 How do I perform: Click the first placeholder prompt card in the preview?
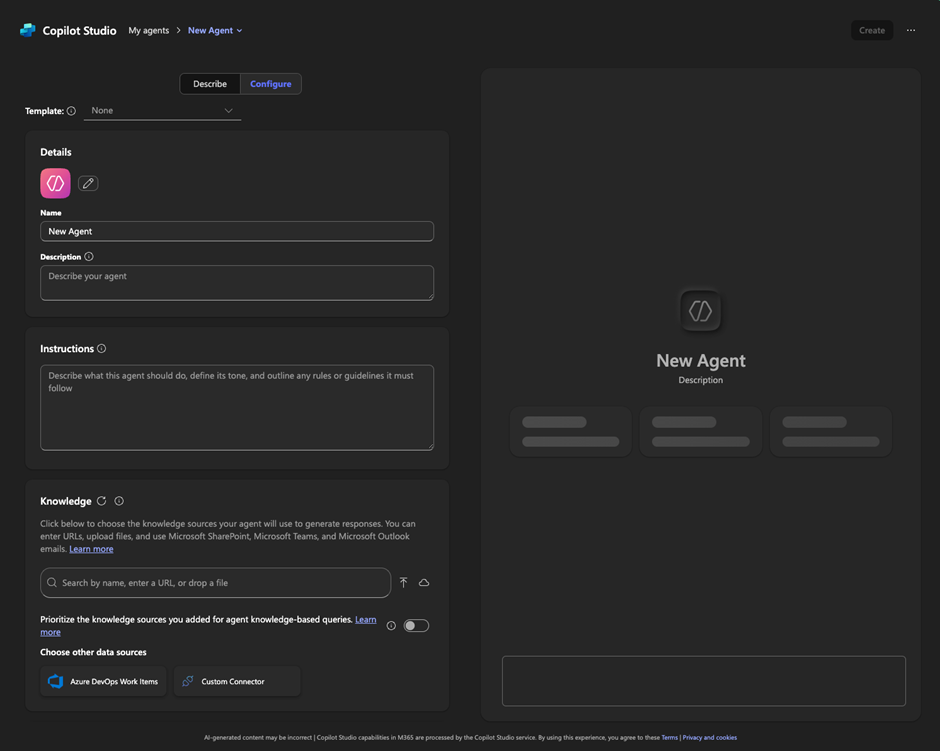pos(571,432)
